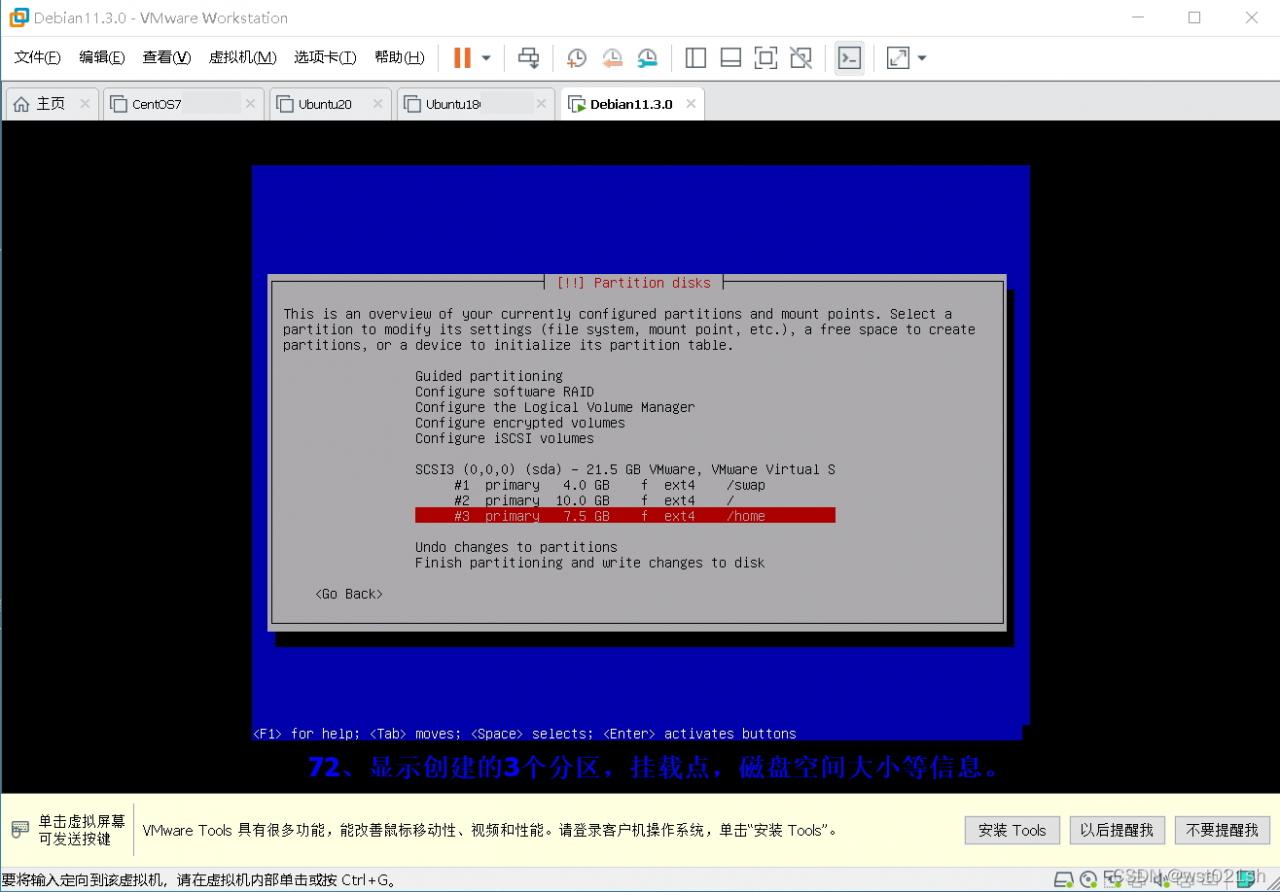Click the stretch guest display icon

click(x=898, y=58)
